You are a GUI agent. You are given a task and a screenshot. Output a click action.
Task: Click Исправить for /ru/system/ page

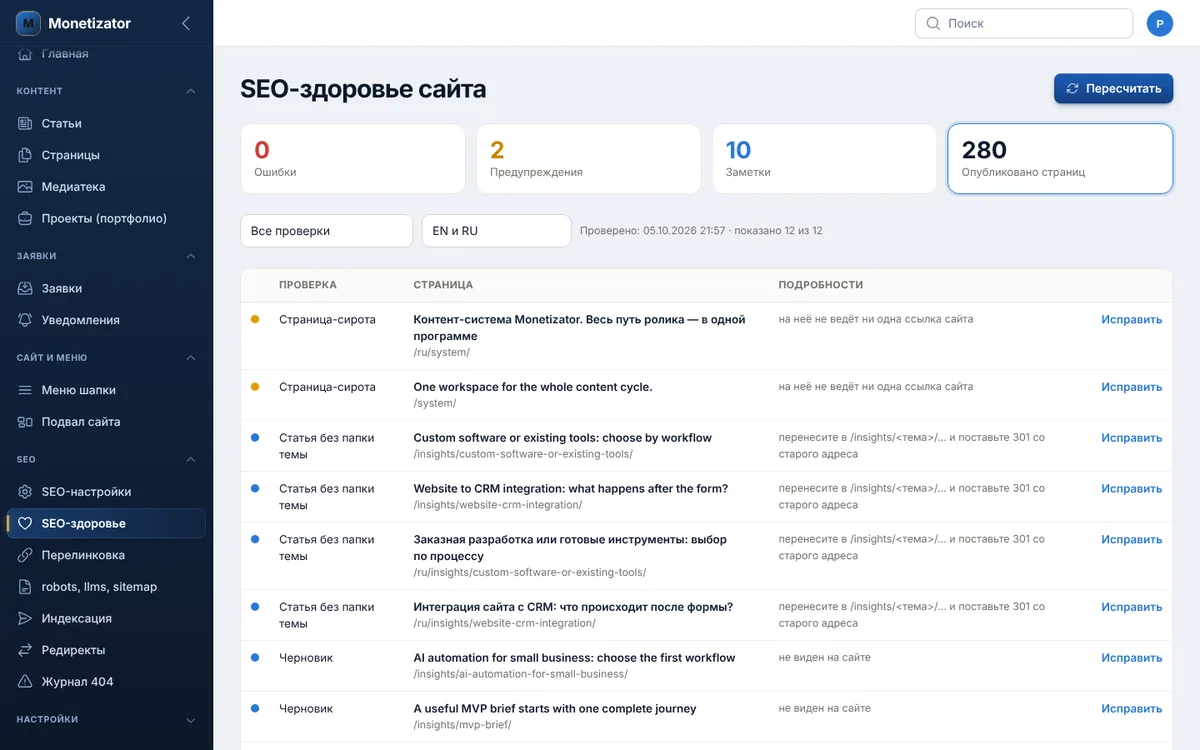(x=1131, y=320)
